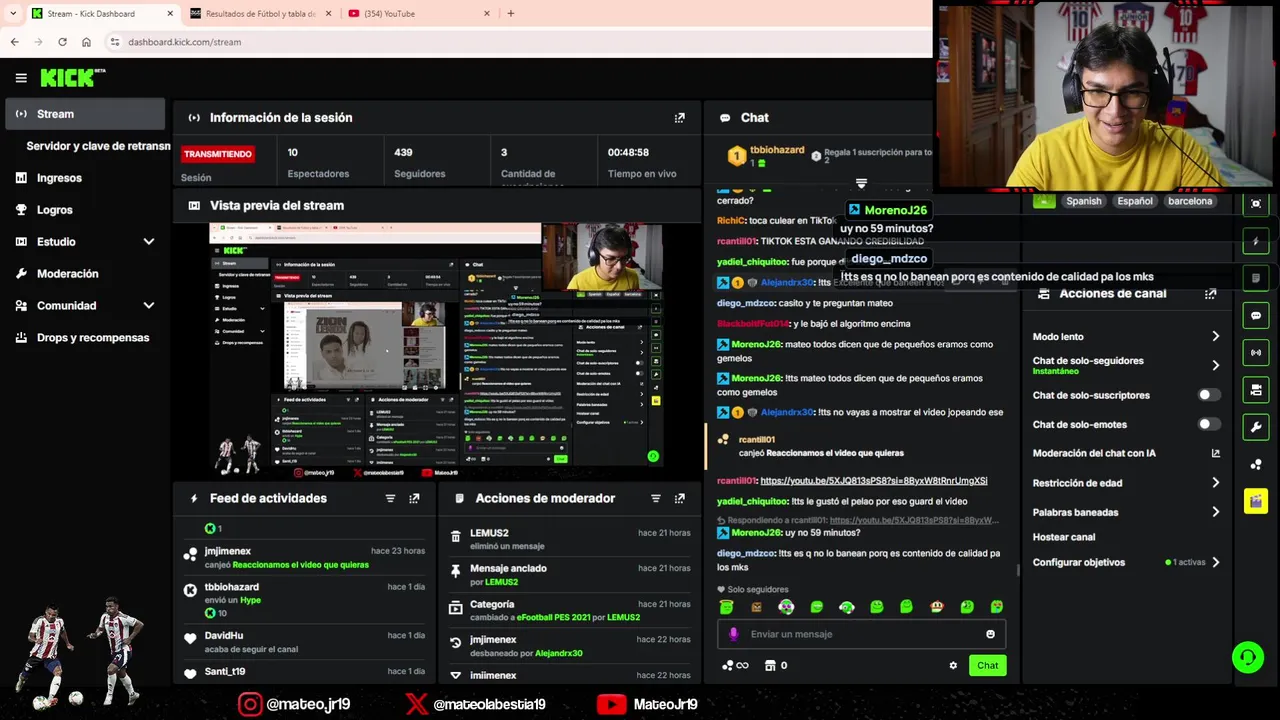Image resolution: width=1280 pixels, height=720 pixels.
Task: Click the TRANSMITIENDO status badge
Action: click(218, 154)
